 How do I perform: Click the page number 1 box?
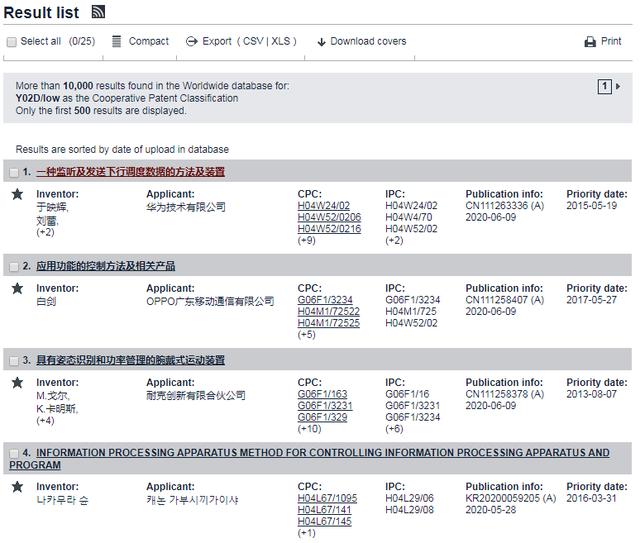coord(605,87)
